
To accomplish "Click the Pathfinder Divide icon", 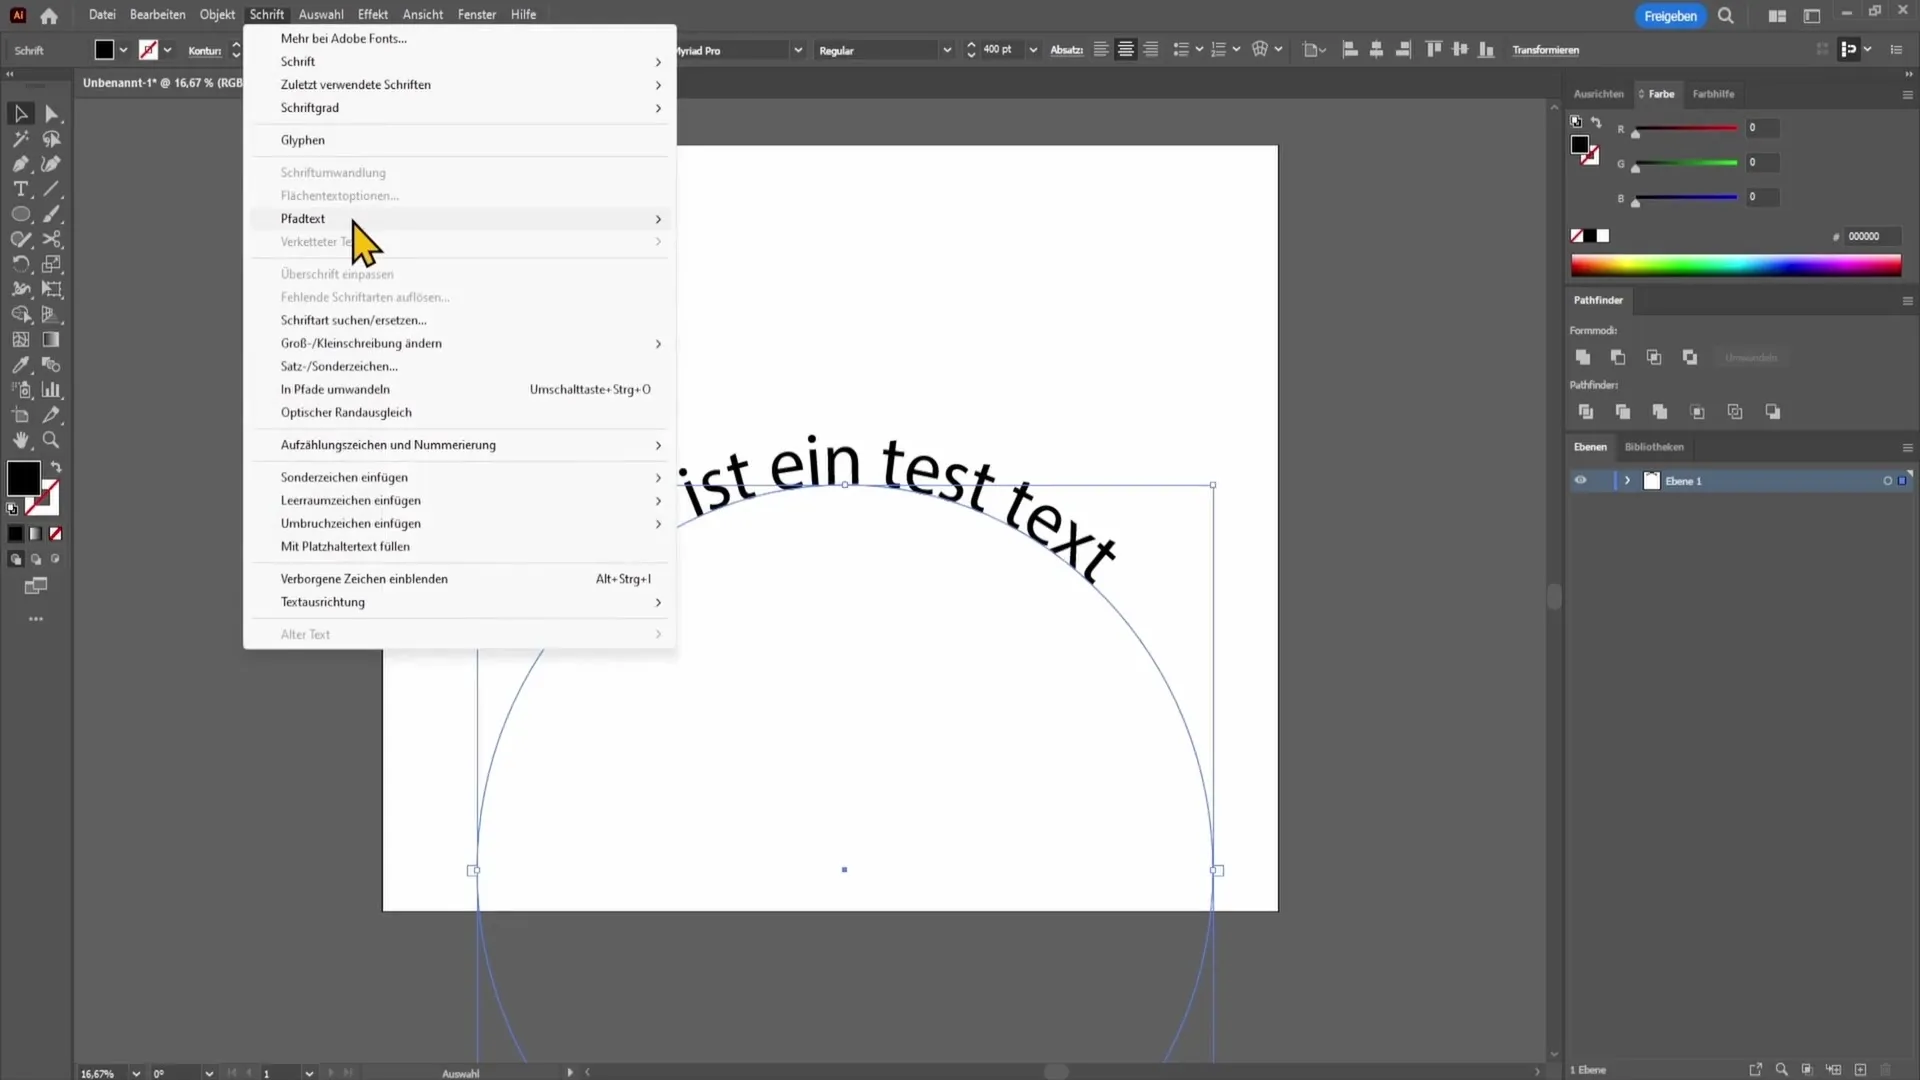I will point(1586,412).
